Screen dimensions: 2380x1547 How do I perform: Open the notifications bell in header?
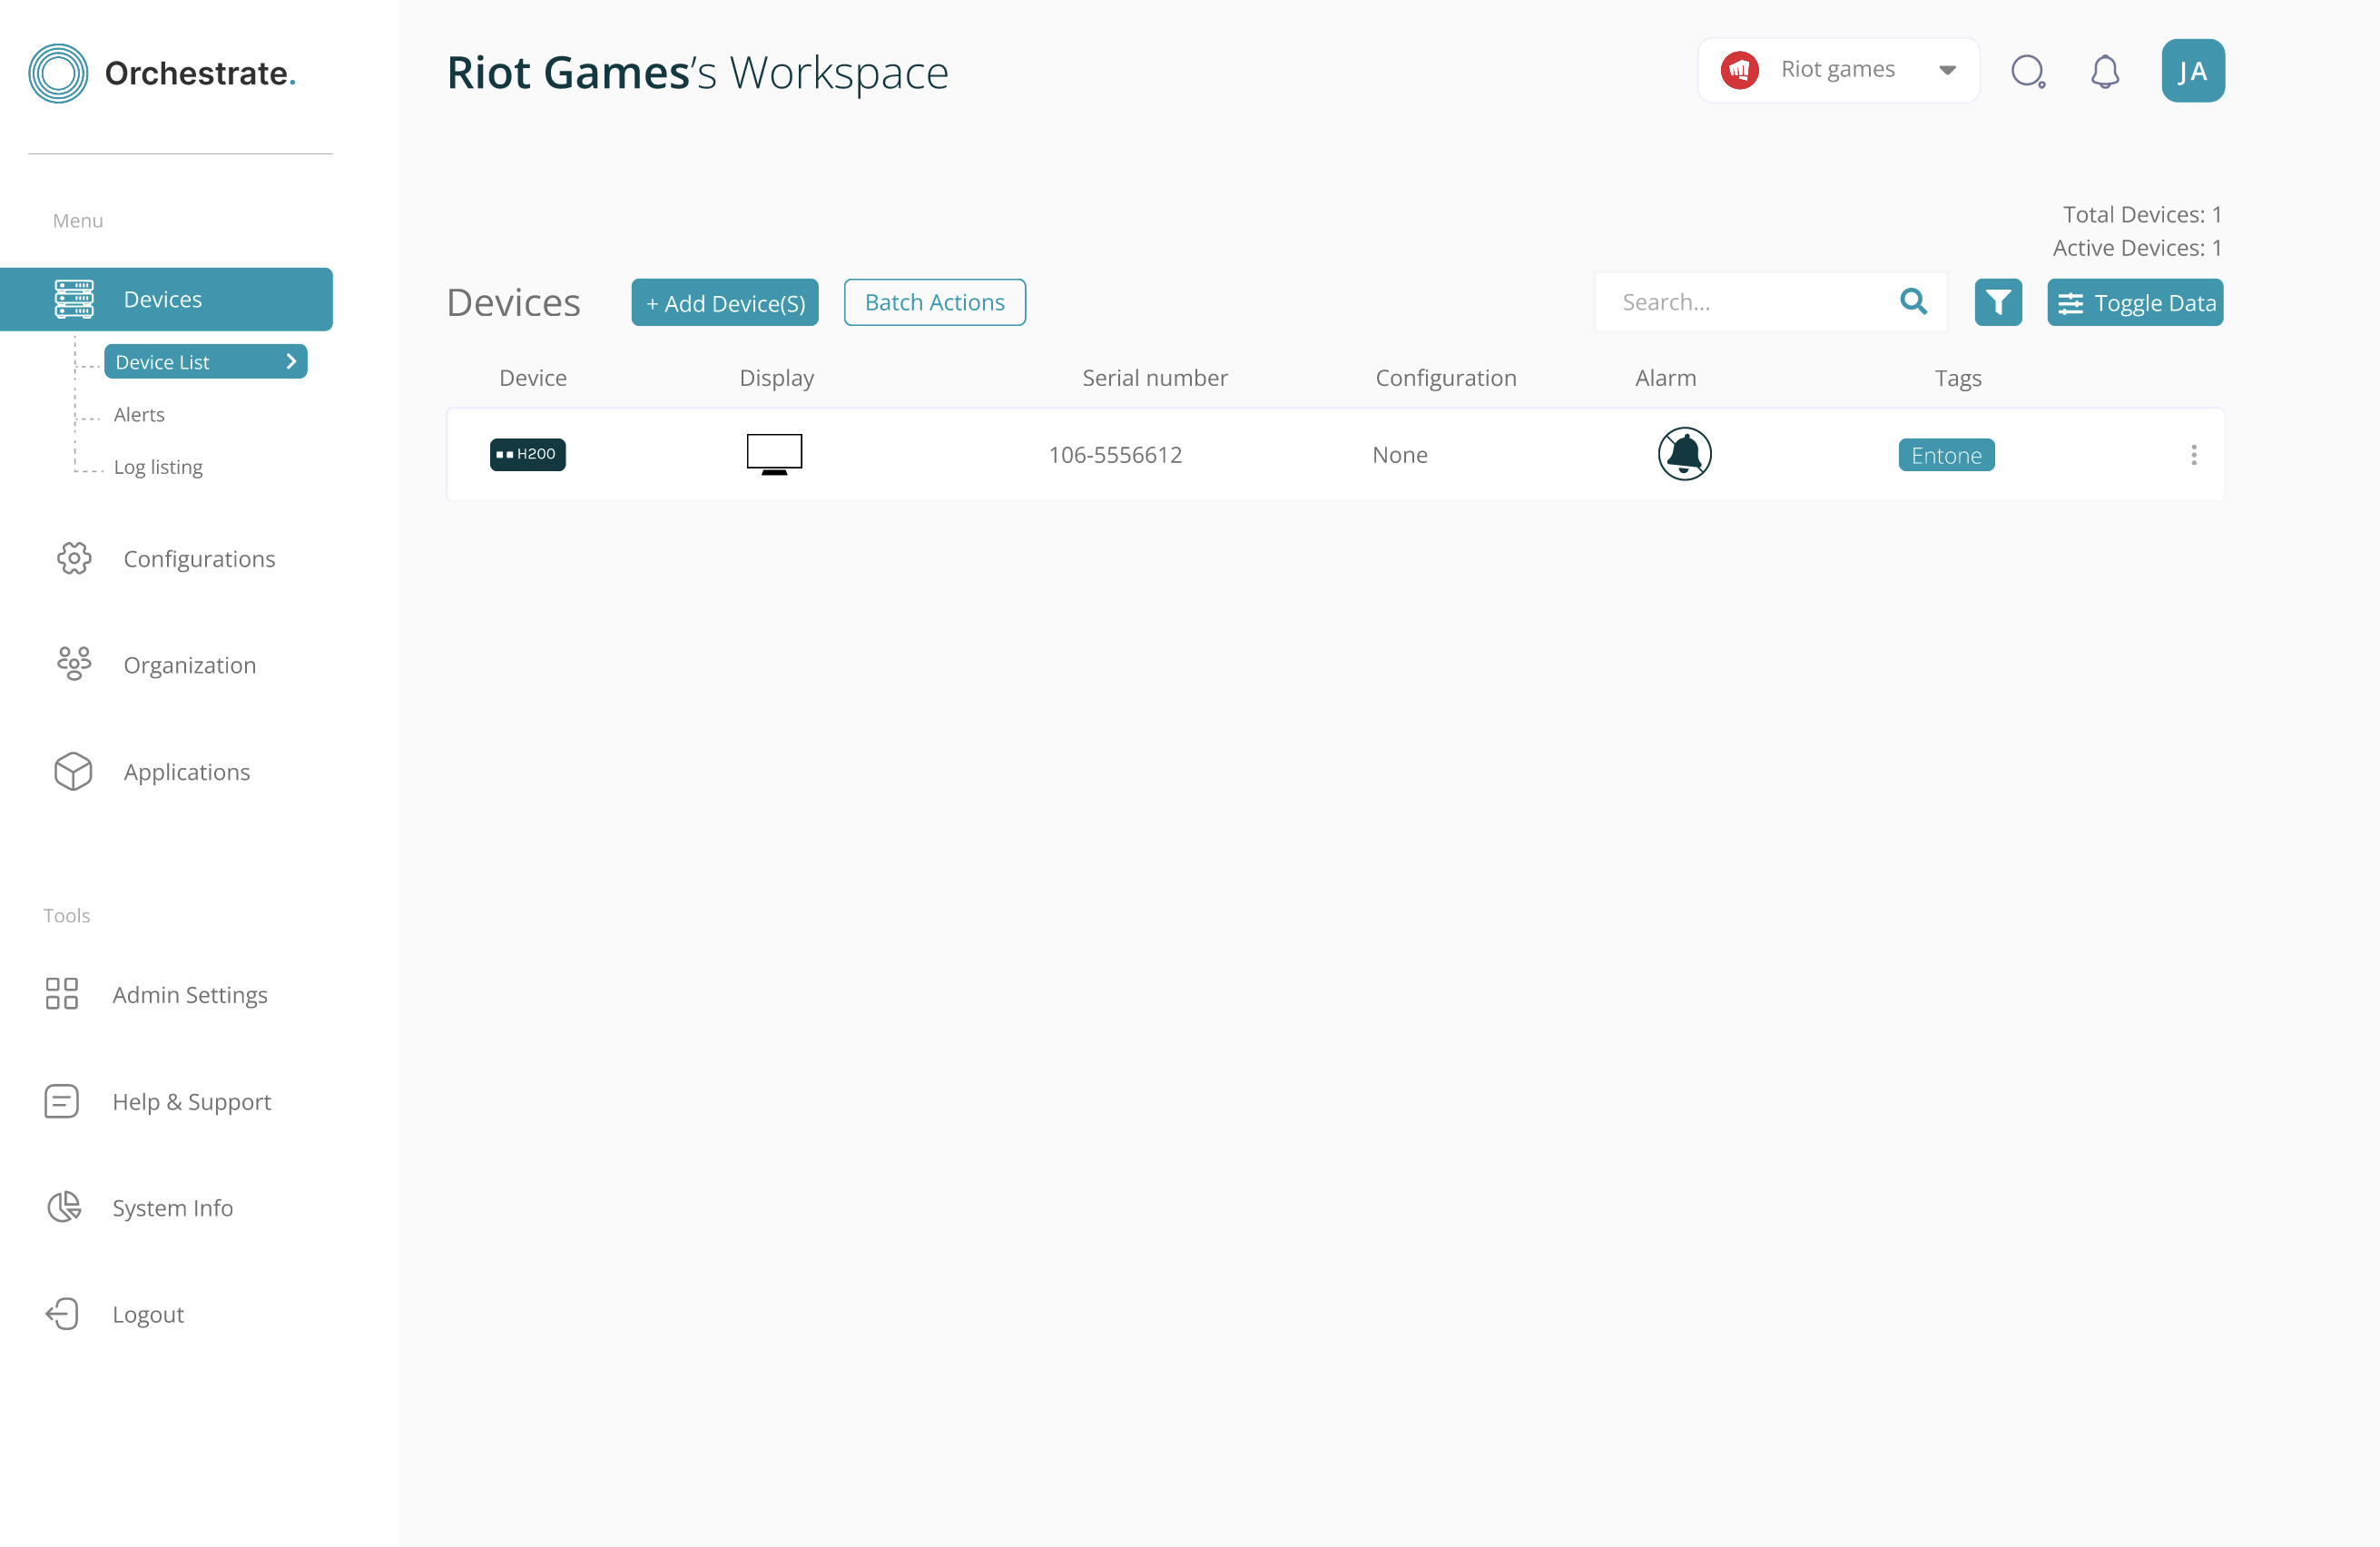(2104, 71)
